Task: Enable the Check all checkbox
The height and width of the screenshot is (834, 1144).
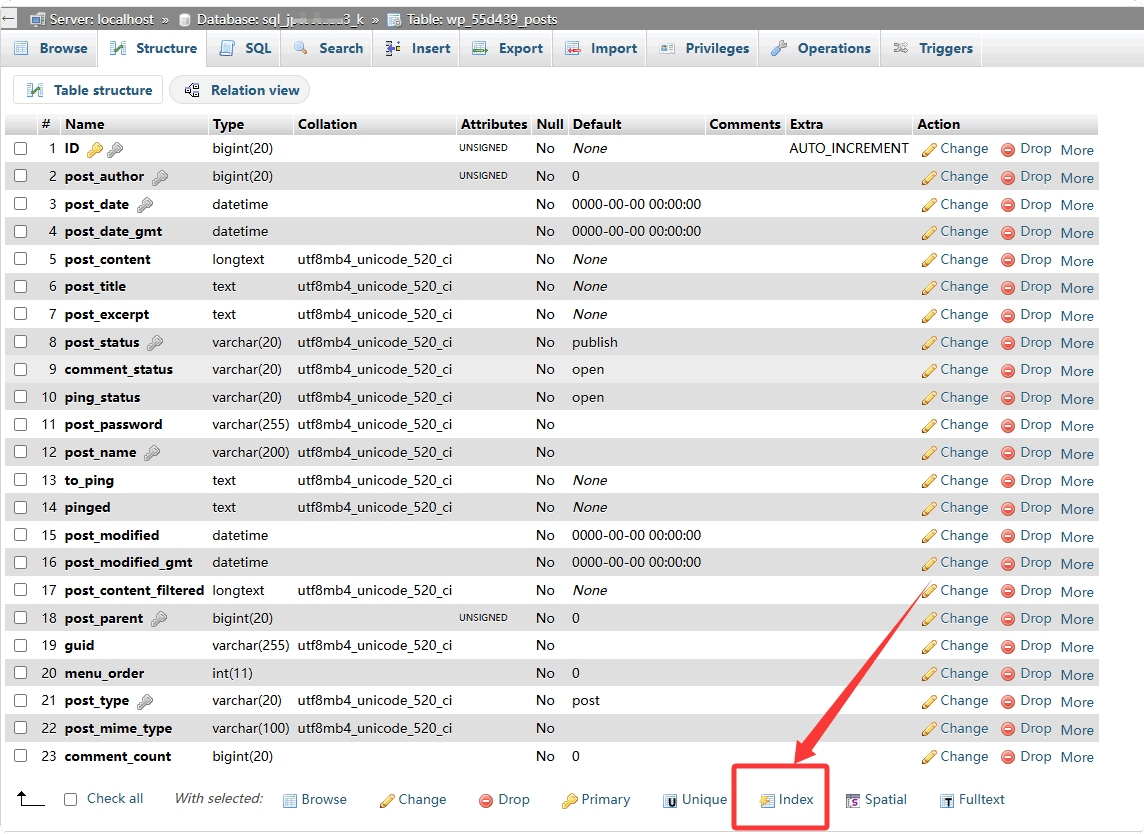Action: [71, 799]
